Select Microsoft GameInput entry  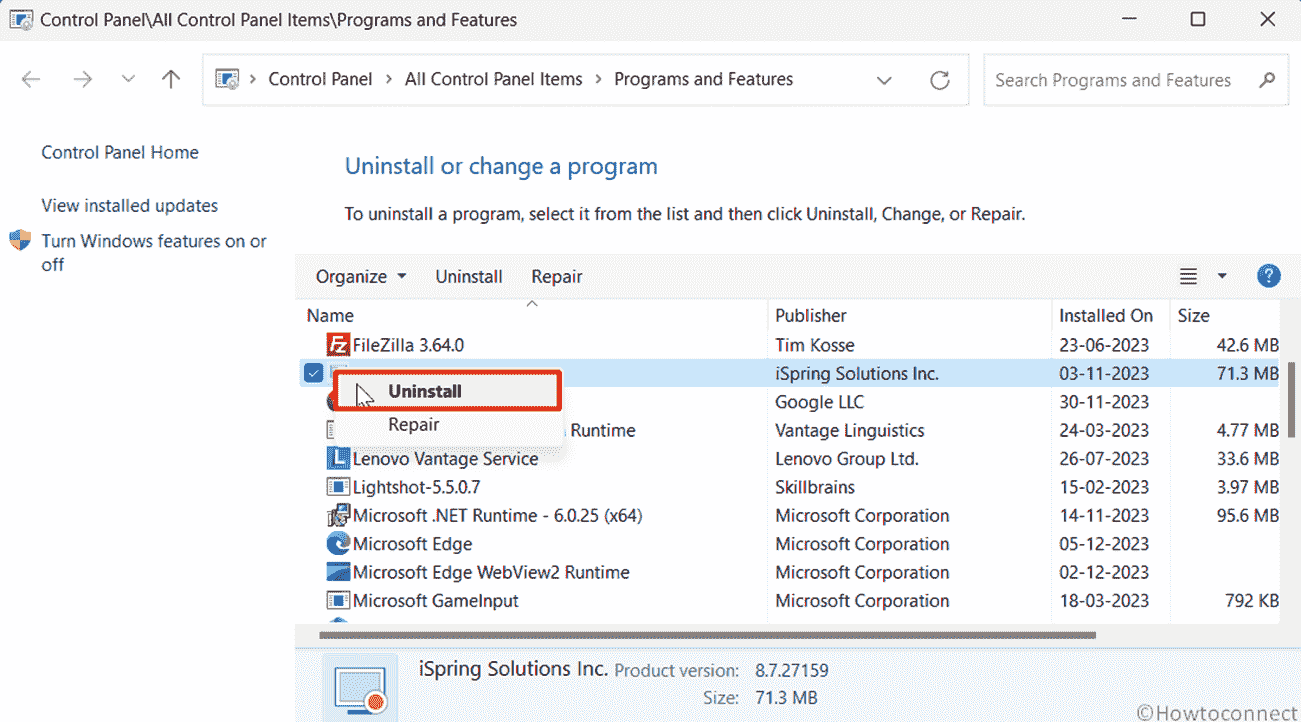(x=435, y=601)
